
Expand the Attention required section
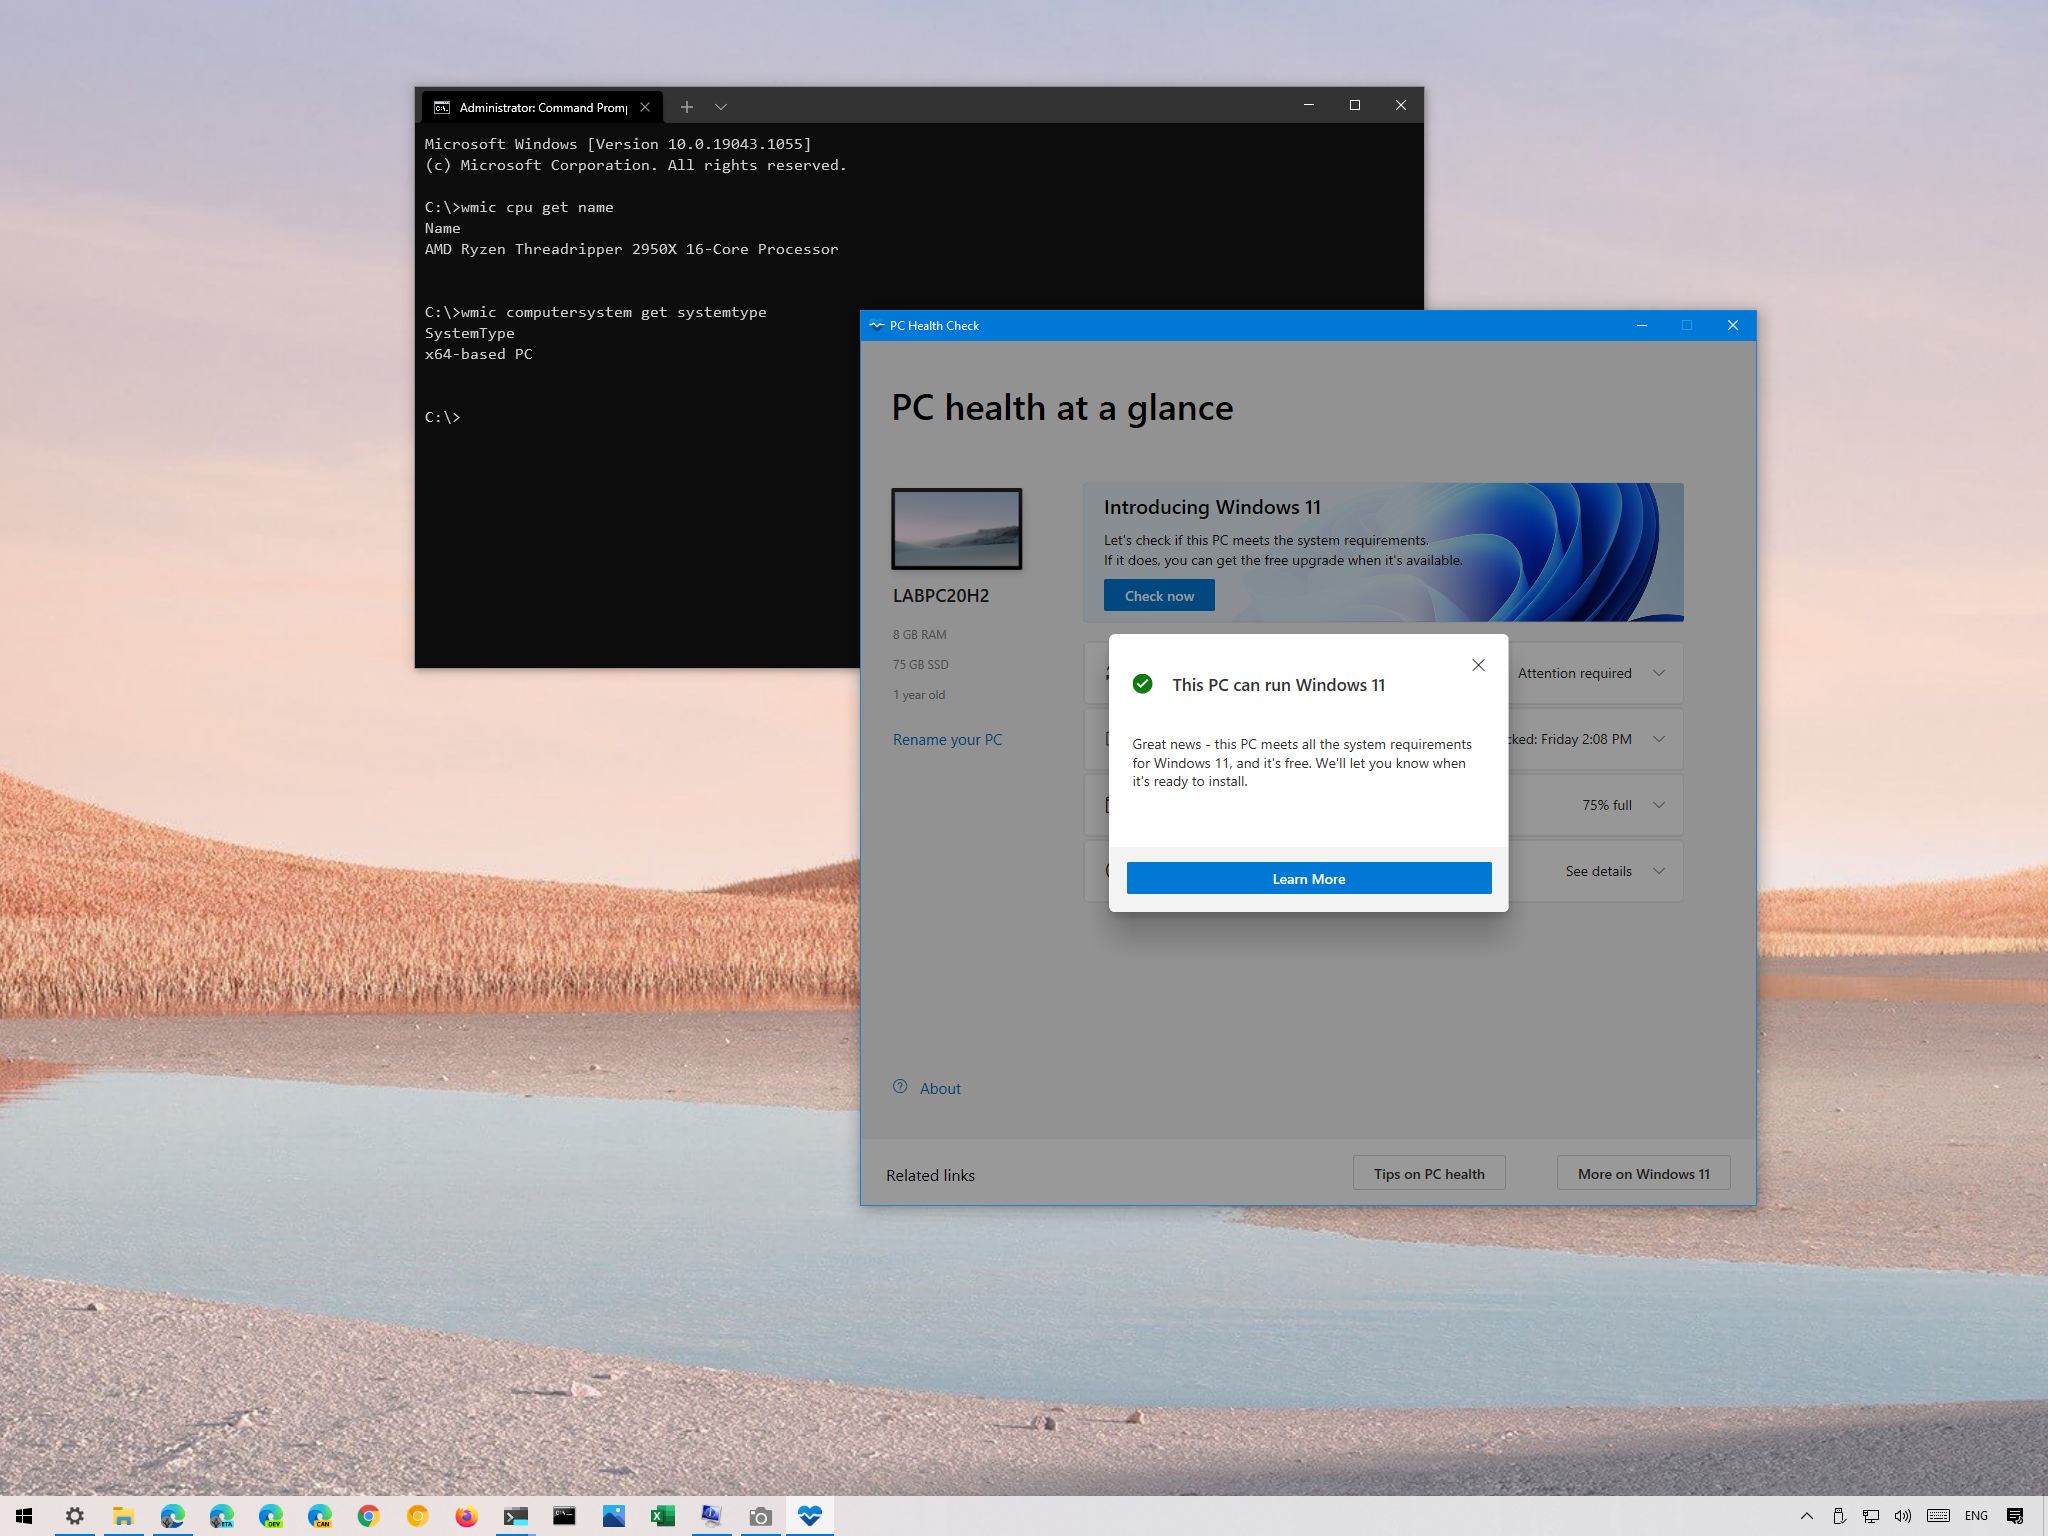pos(1659,673)
